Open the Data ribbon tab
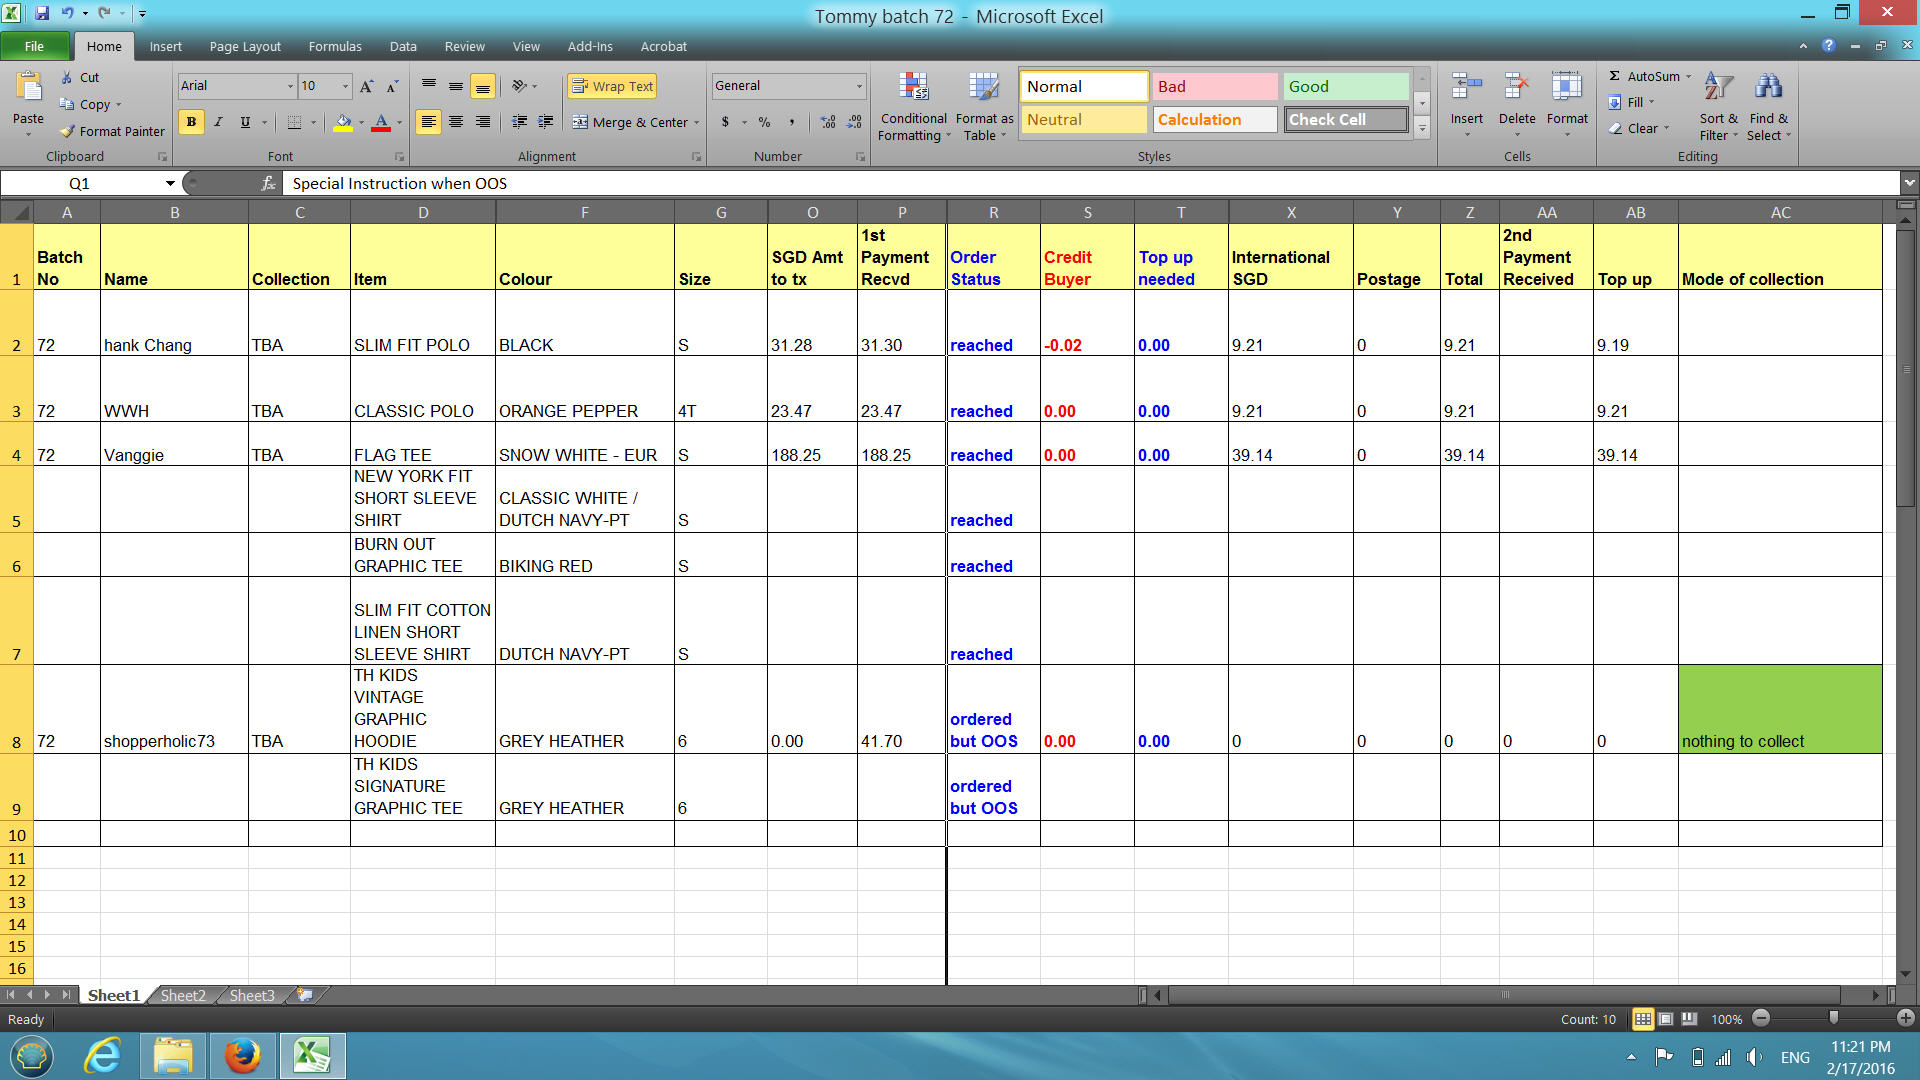 tap(403, 46)
